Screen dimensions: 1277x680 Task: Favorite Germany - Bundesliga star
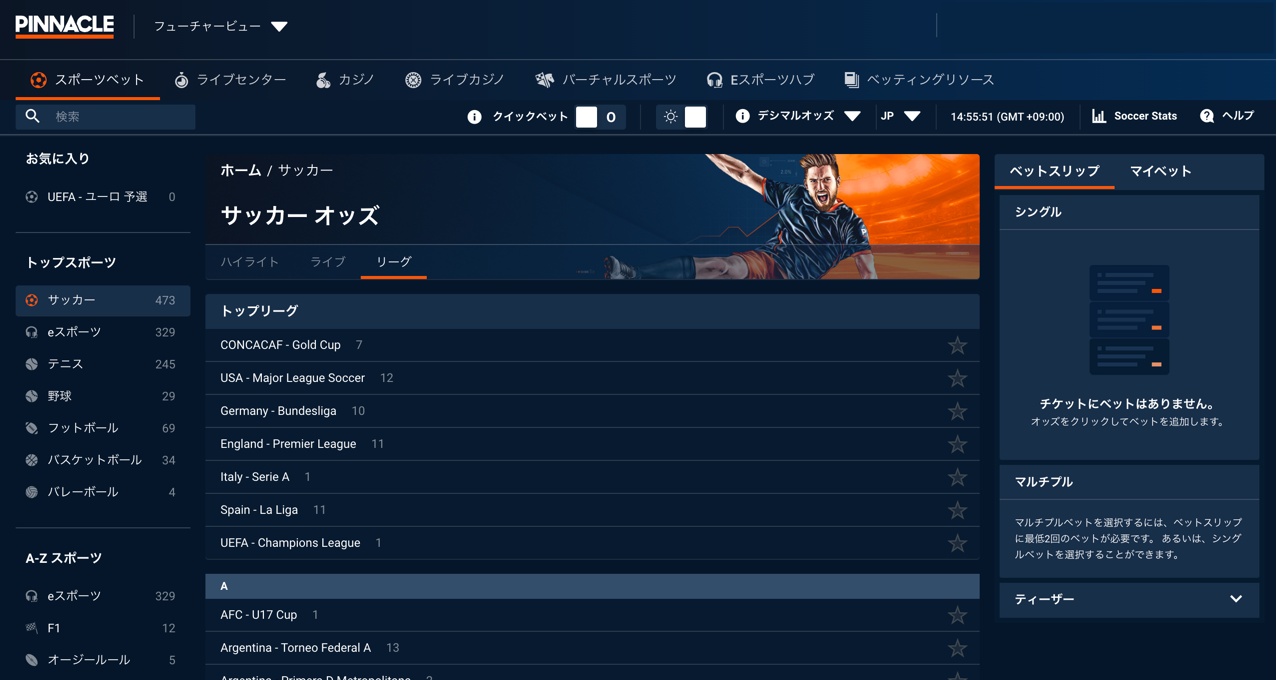point(957,411)
